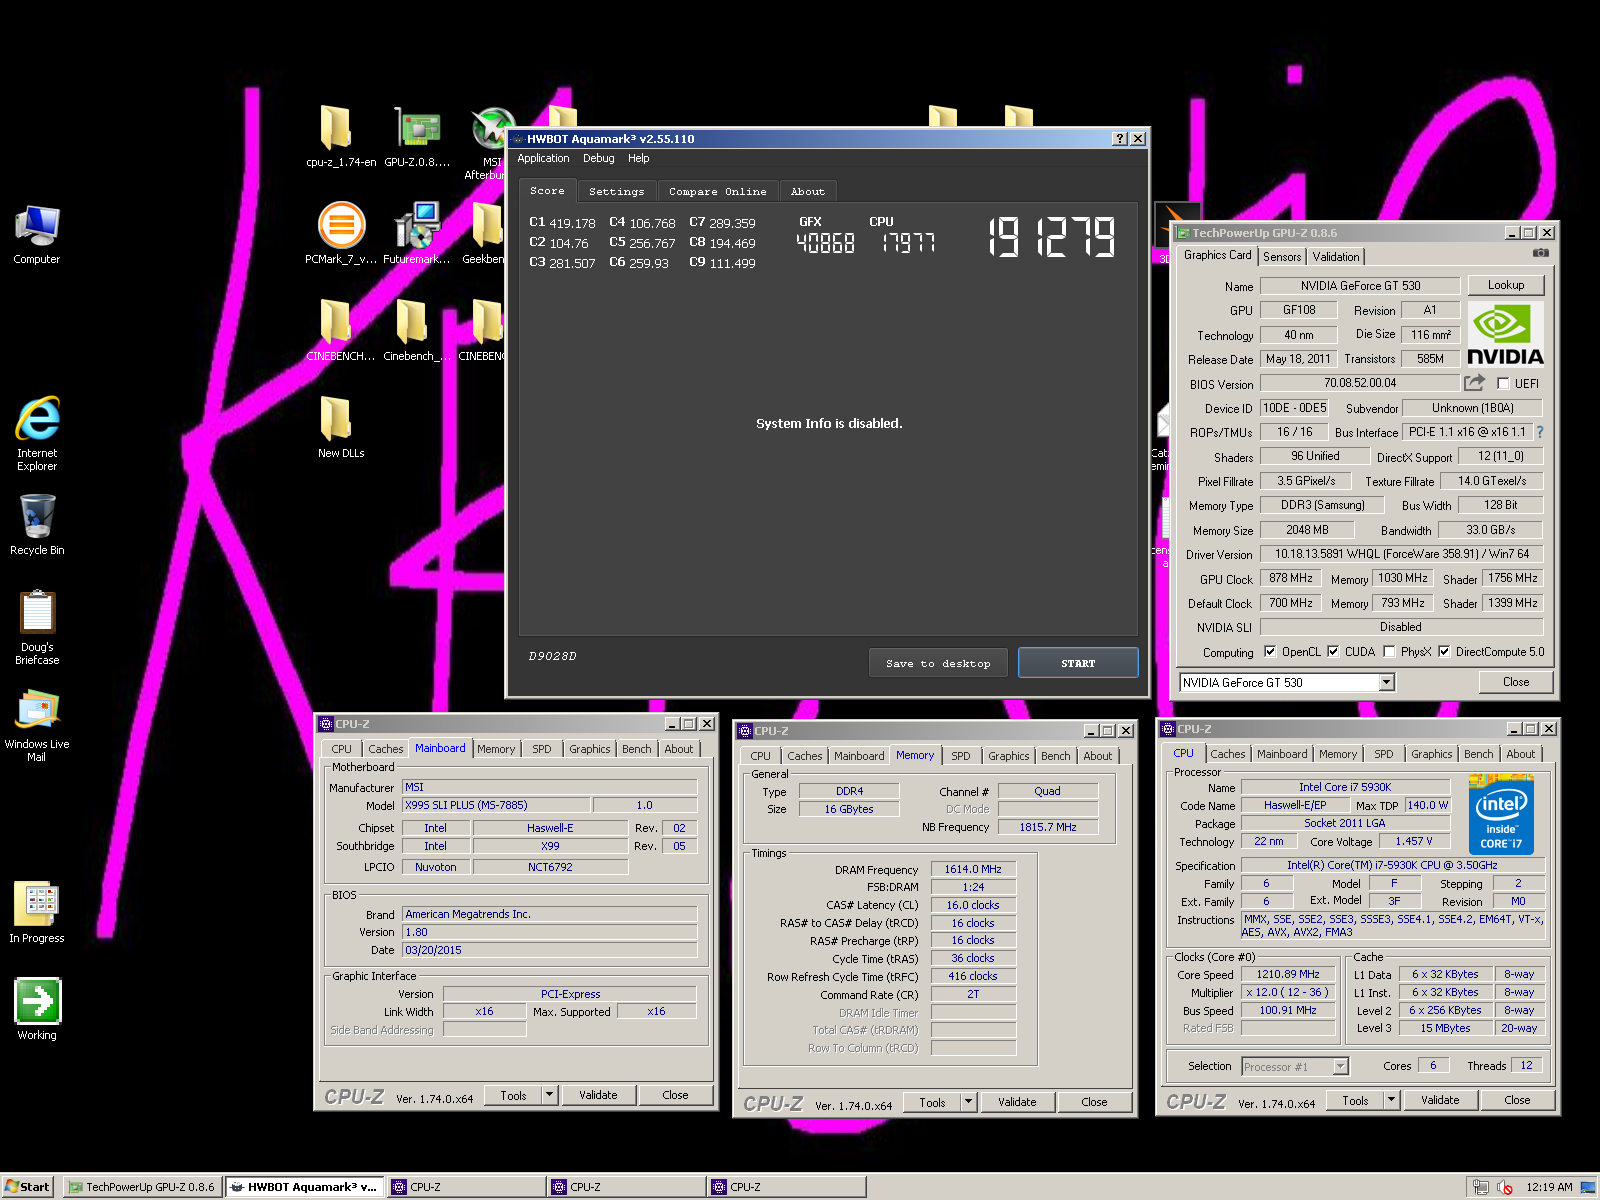Click the network tray icon
Image resolution: width=1600 pixels, height=1200 pixels.
coord(1481,1187)
